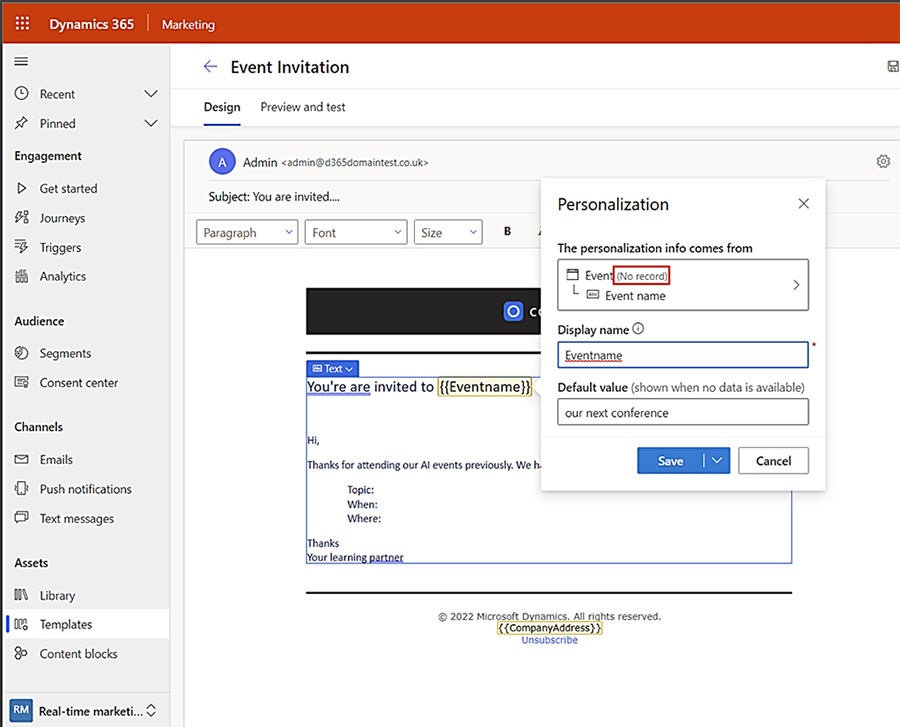Click the settings gear beside Admin sender
Viewport: 900px width, 727px height.
pyautogui.click(x=883, y=160)
